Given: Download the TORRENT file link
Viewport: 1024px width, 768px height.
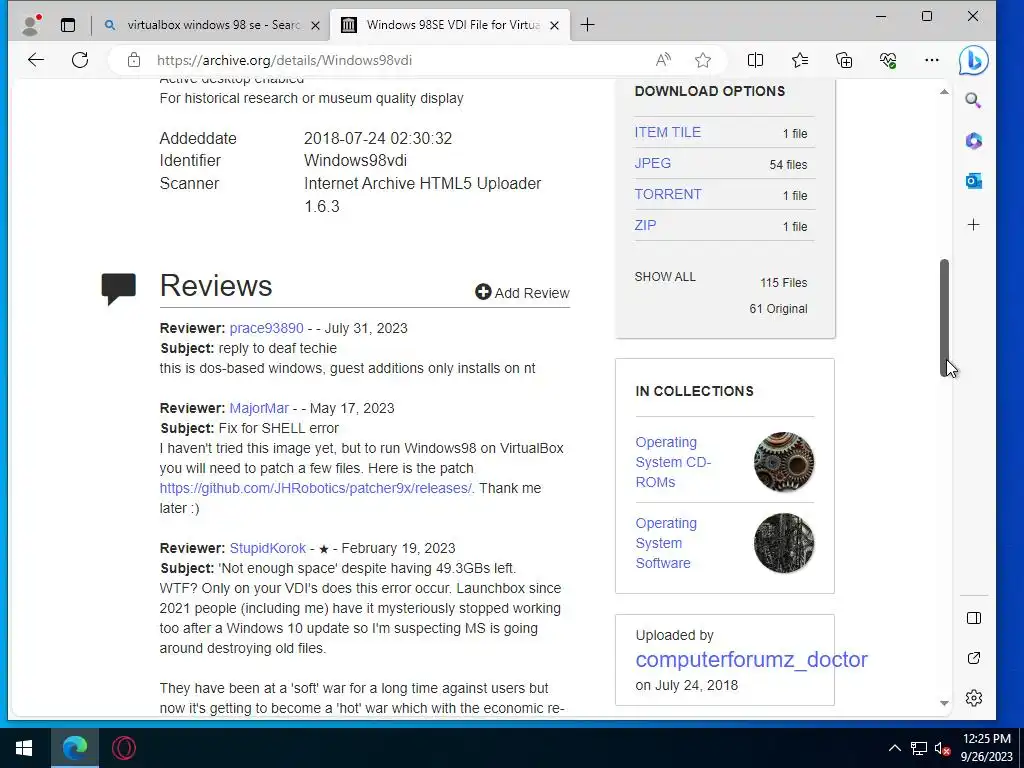Looking at the screenshot, I should click(667, 194).
